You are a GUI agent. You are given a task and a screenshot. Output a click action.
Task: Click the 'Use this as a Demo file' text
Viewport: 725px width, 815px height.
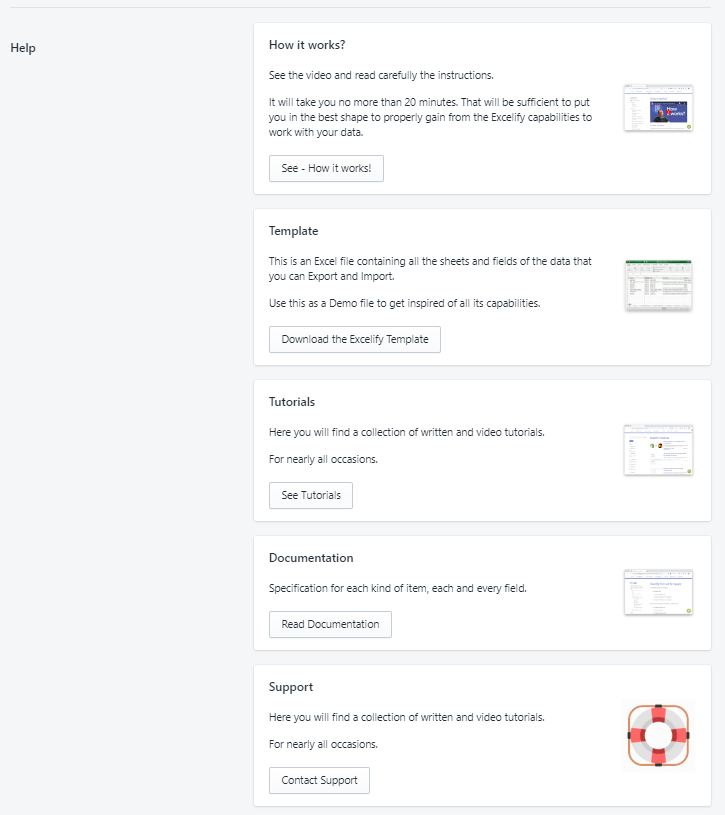pos(405,303)
